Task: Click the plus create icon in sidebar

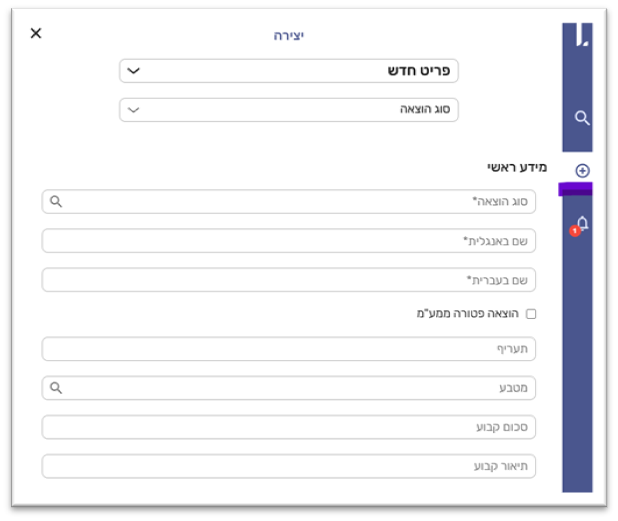Action: (x=582, y=171)
